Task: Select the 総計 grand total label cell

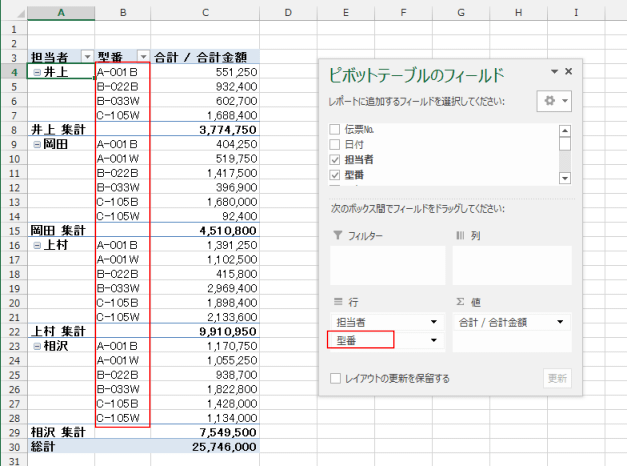Action: 61,446
